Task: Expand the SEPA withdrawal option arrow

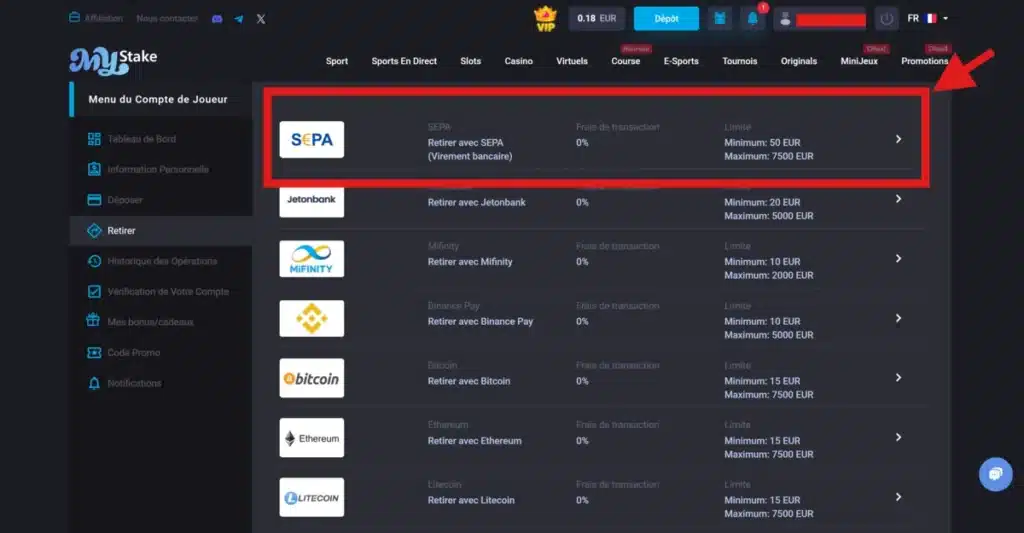Action: coord(898,139)
